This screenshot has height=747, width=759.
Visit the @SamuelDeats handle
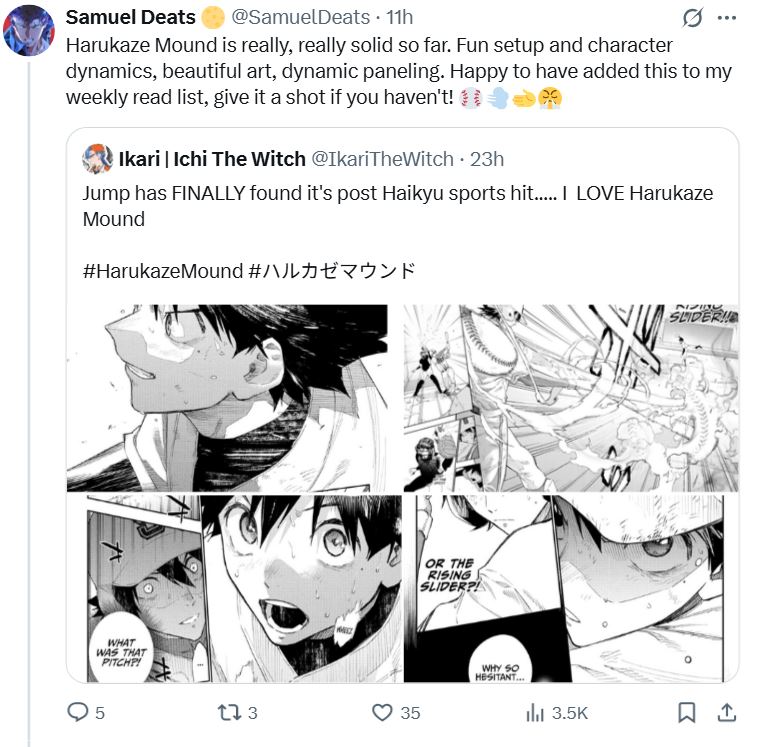pos(300,17)
